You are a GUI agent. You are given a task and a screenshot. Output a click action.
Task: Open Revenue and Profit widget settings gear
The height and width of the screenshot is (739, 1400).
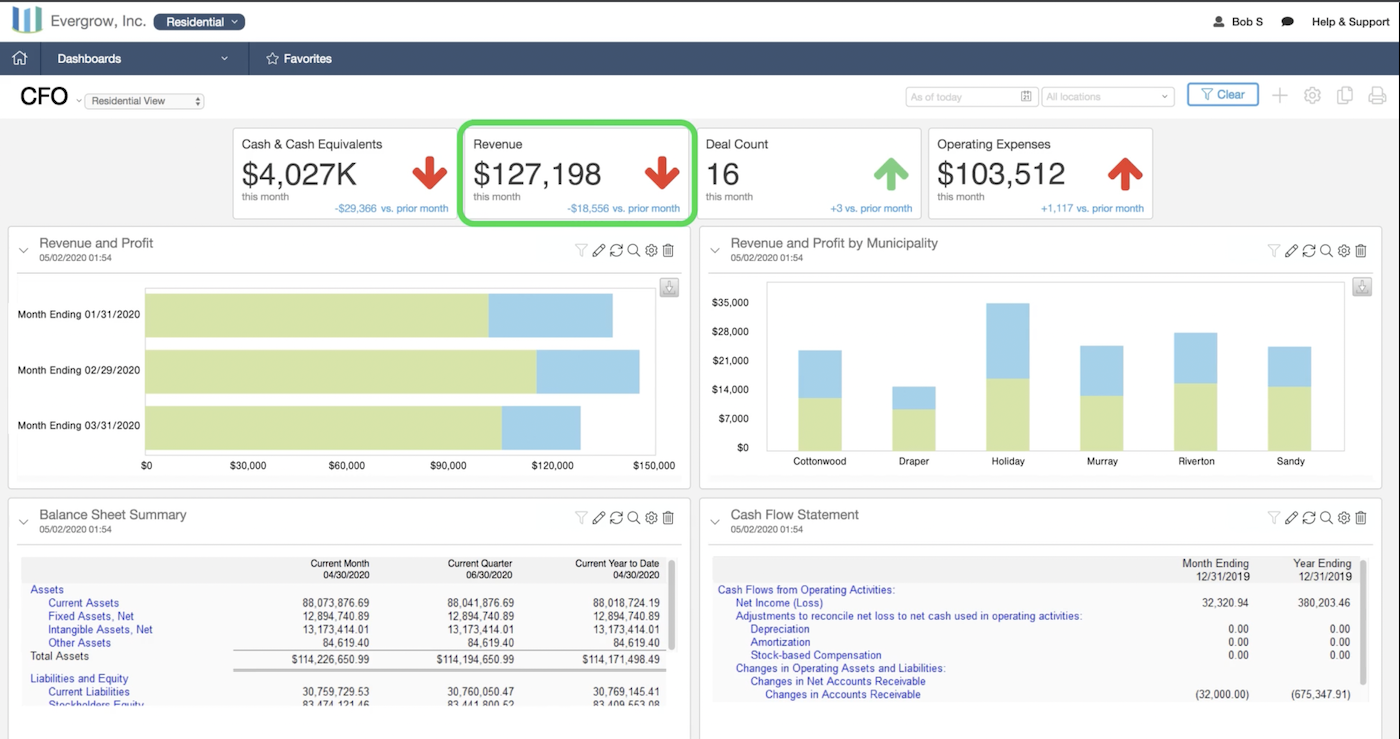point(651,250)
